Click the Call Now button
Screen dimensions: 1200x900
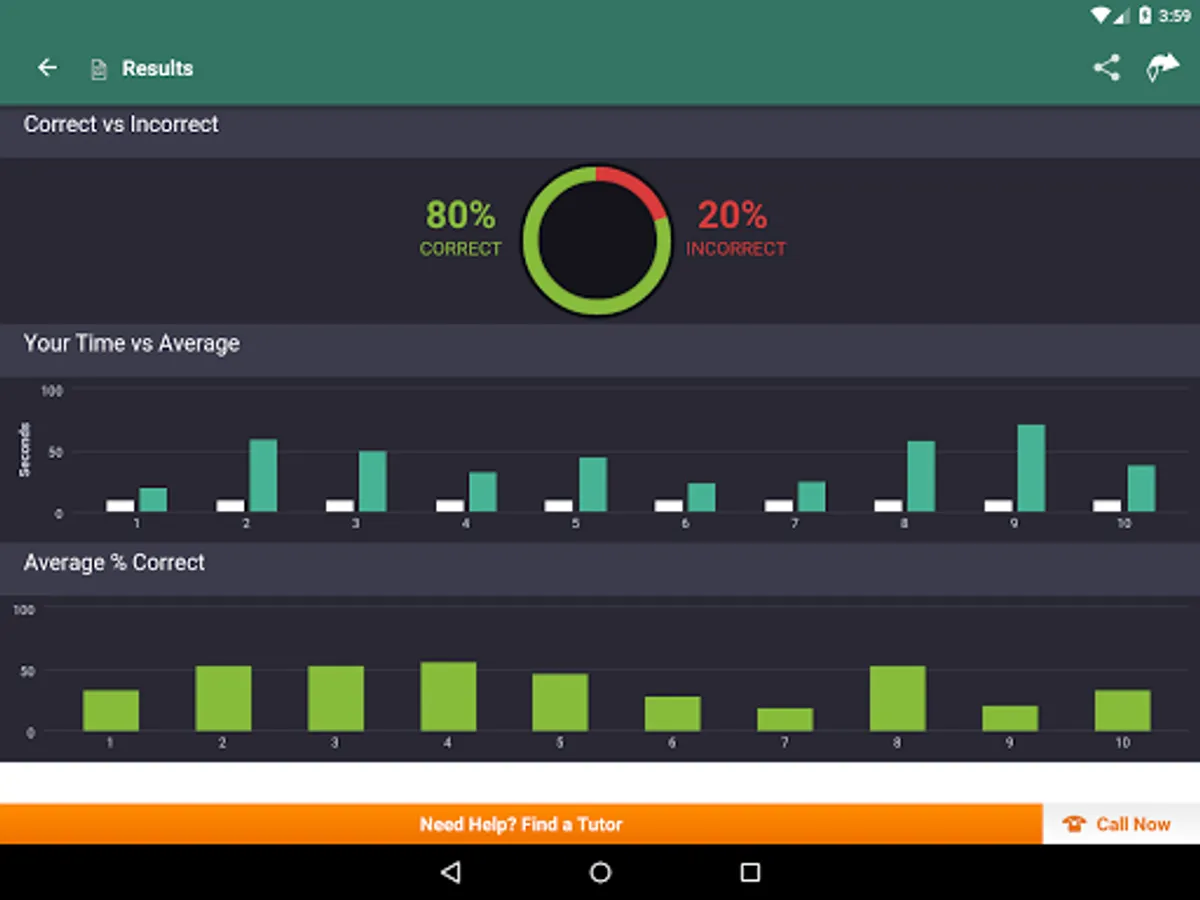[1121, 824]
